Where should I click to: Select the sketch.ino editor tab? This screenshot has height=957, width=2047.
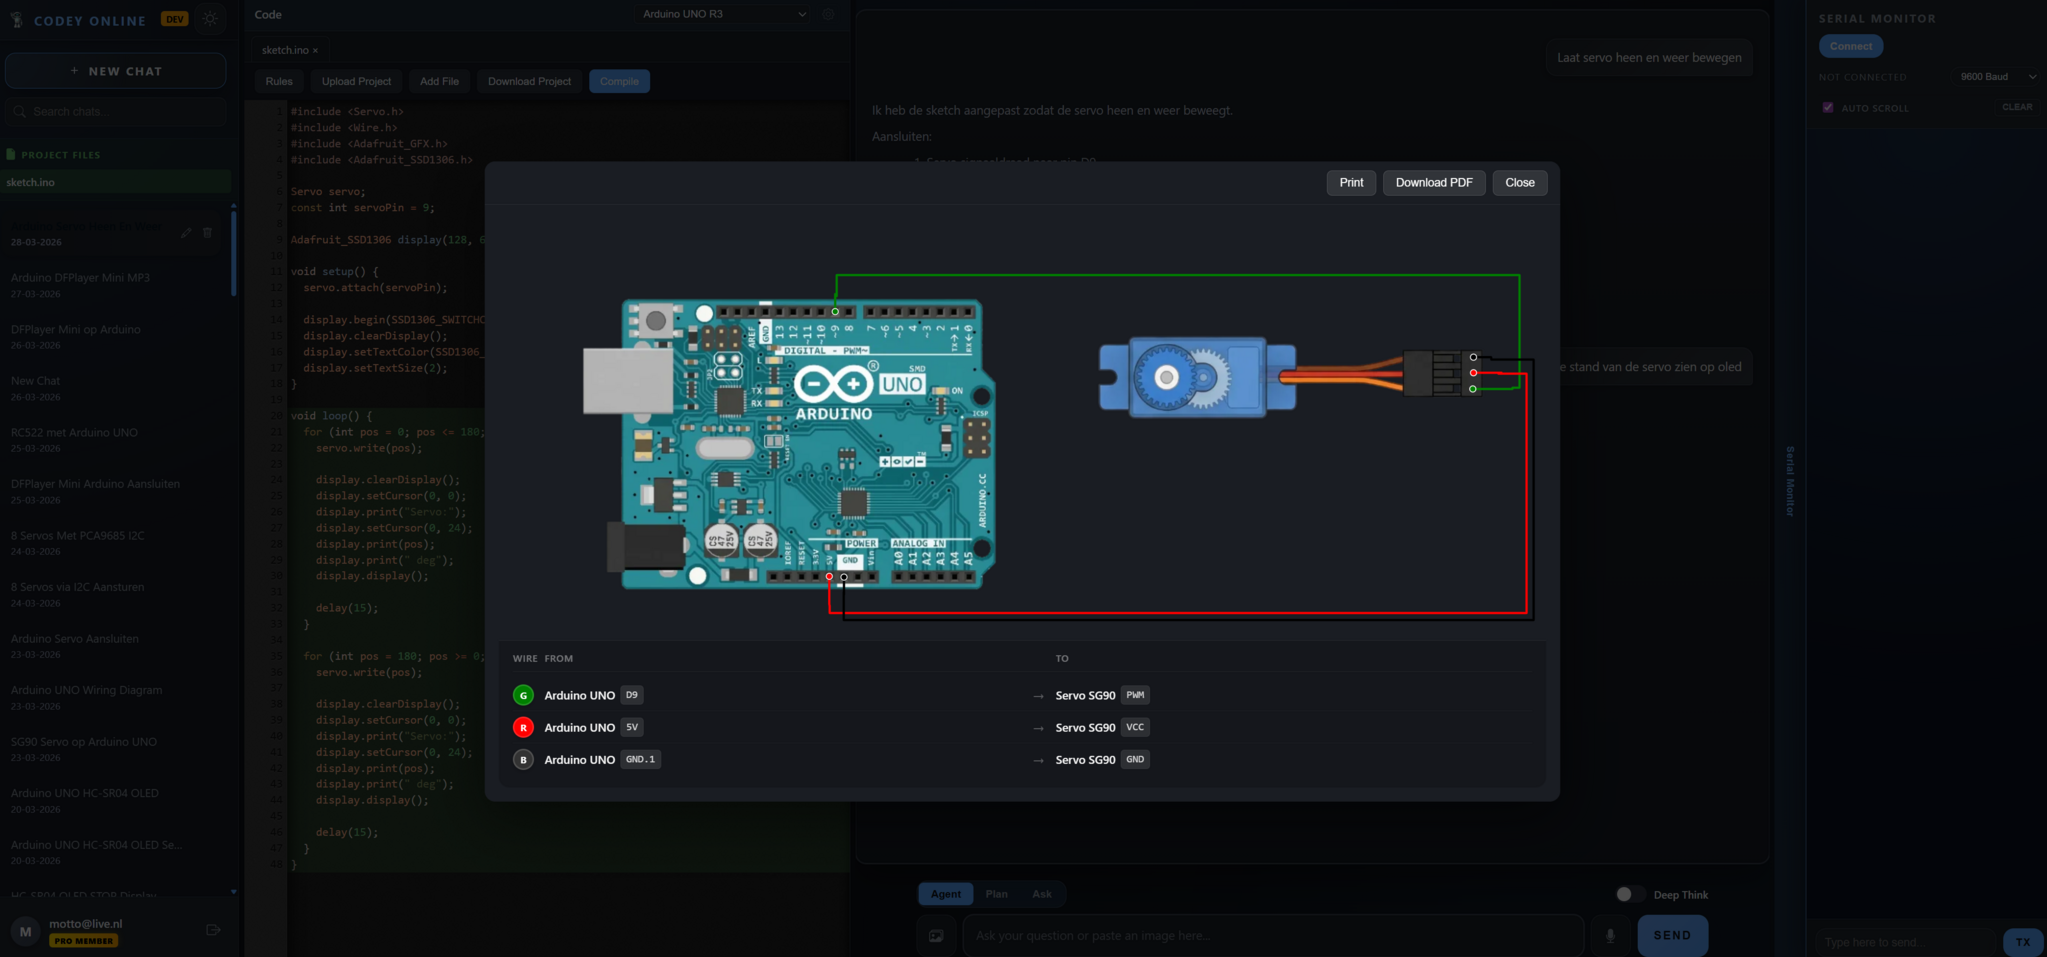pos(284,50)
